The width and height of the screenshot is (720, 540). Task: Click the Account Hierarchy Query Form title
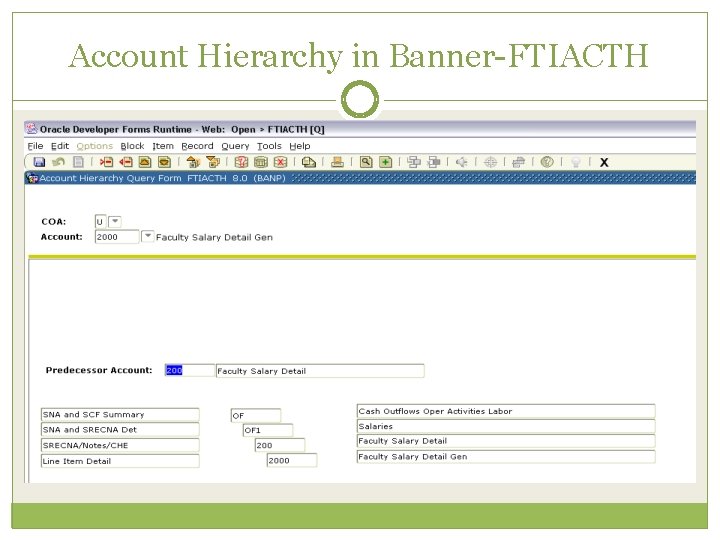tap(163, 178)
